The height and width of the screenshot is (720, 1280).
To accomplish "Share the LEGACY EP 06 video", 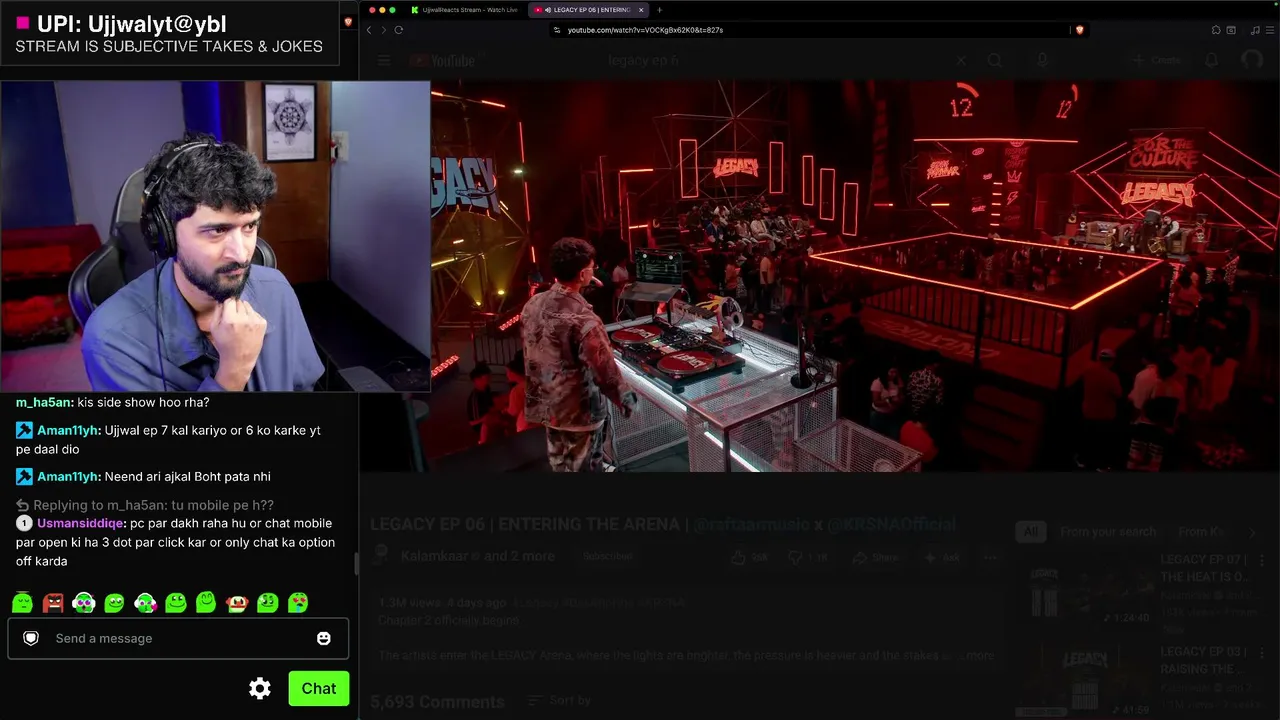I will tap(877, 557).
